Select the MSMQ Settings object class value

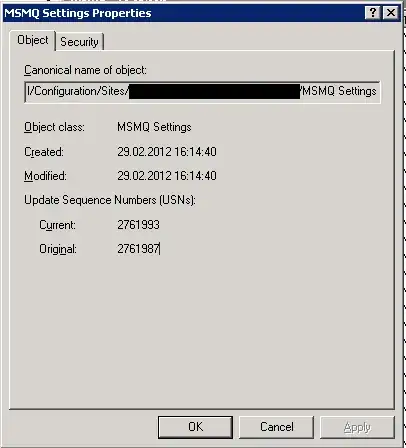point(154,127)
